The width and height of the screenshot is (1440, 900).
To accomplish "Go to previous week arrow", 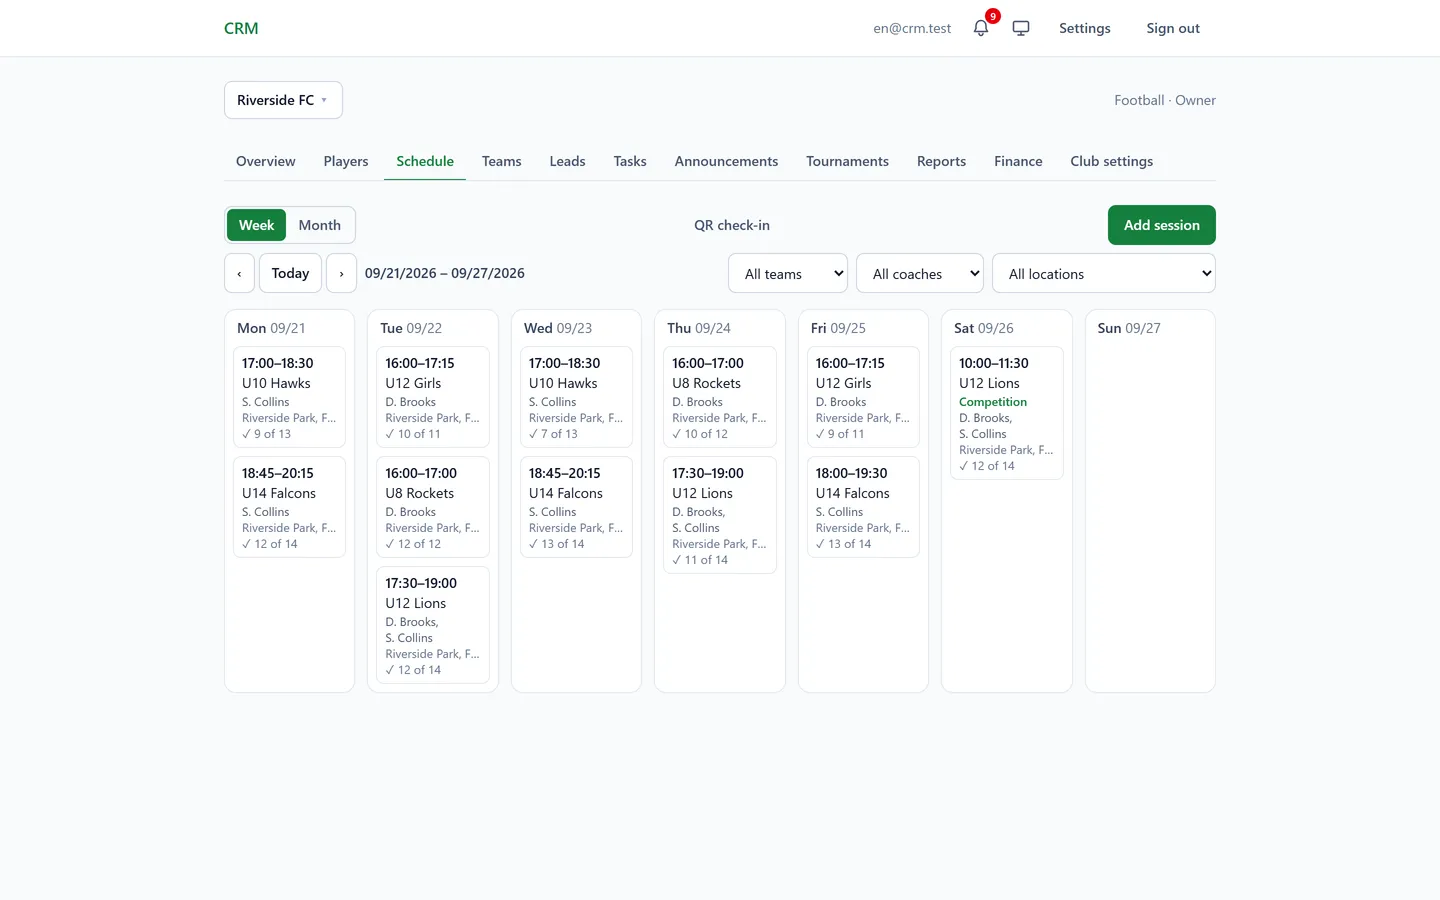I will (239, 273).
